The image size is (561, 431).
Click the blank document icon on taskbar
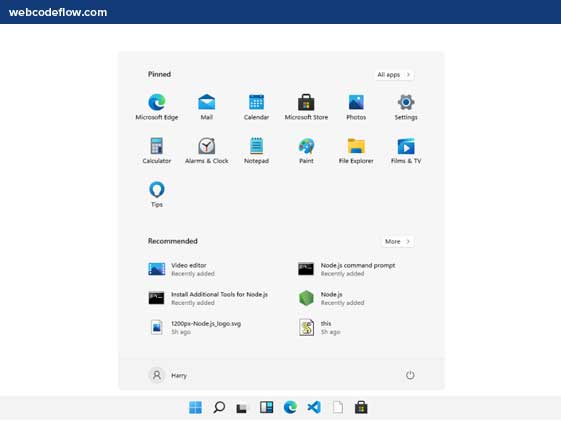(x=337, y=407)
